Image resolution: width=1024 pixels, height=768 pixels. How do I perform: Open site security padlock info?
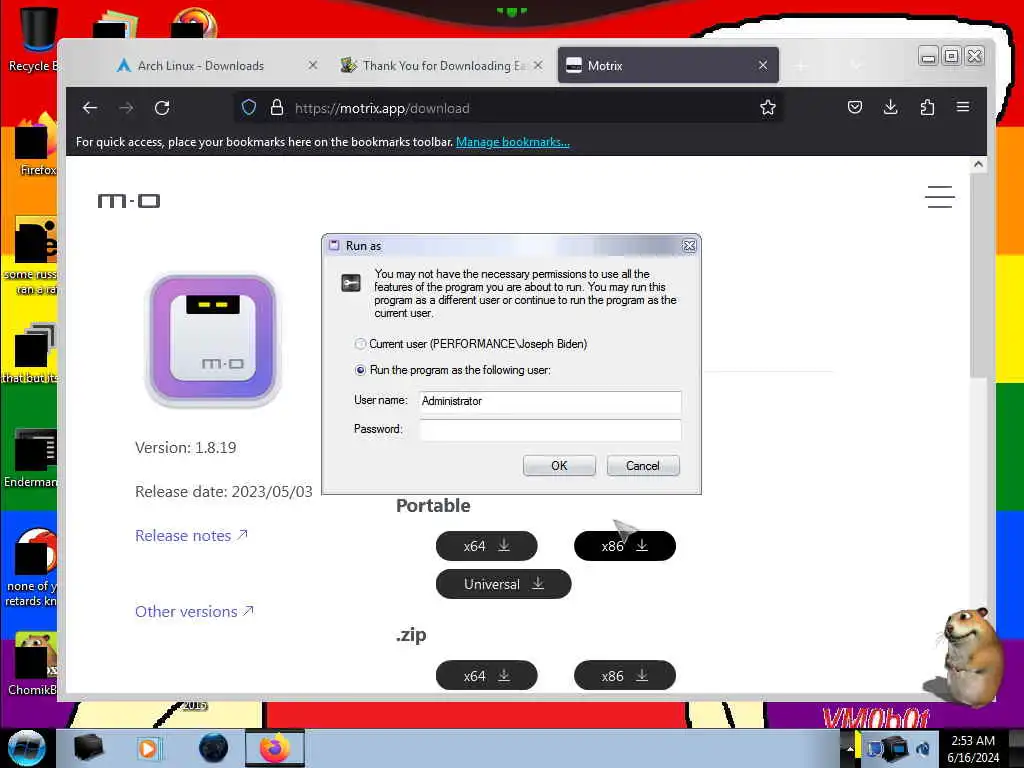277,108
